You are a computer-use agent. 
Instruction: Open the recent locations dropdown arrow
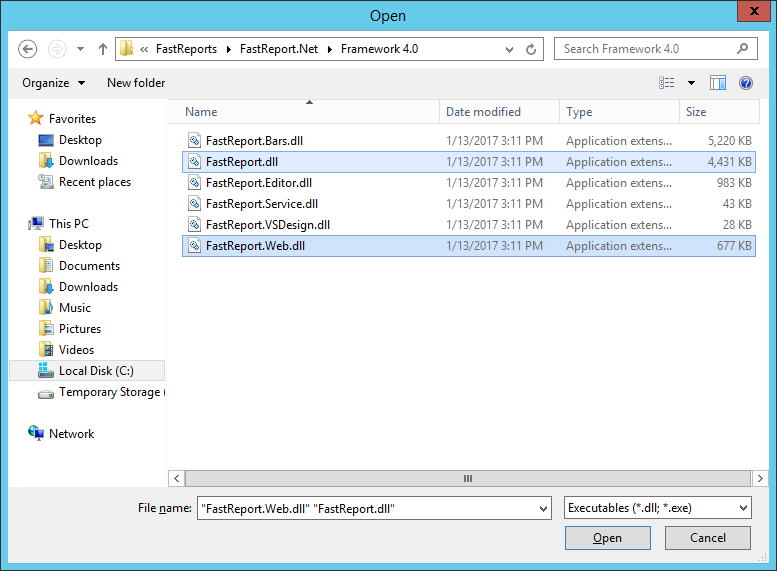click(80, 49)
